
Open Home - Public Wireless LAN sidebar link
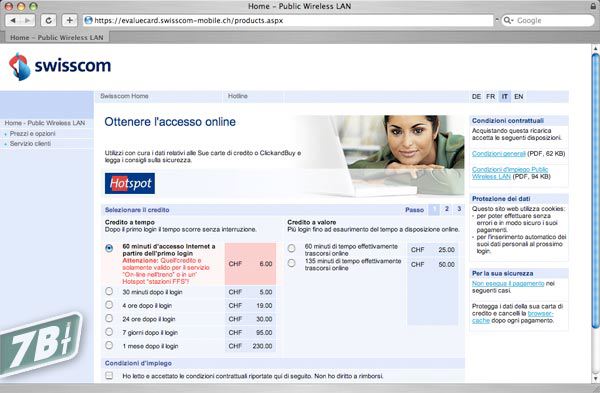(45, 123)
